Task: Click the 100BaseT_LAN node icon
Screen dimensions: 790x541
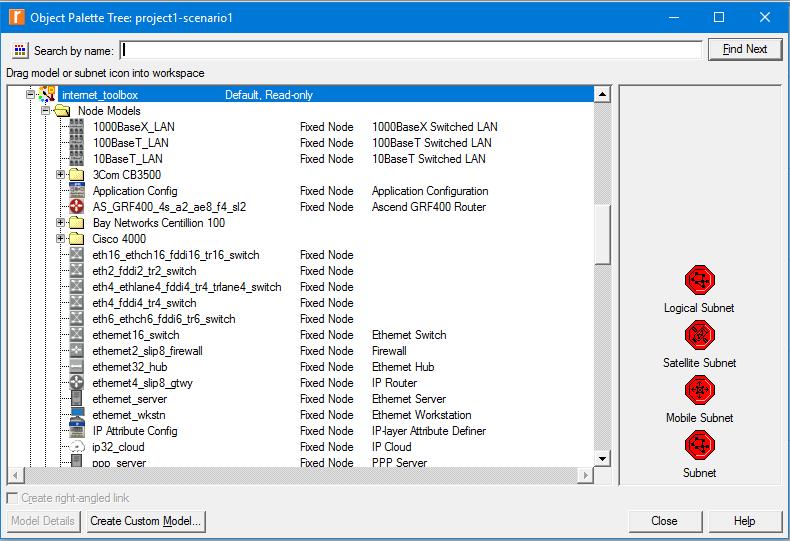Action: click(x=77, y=143)
